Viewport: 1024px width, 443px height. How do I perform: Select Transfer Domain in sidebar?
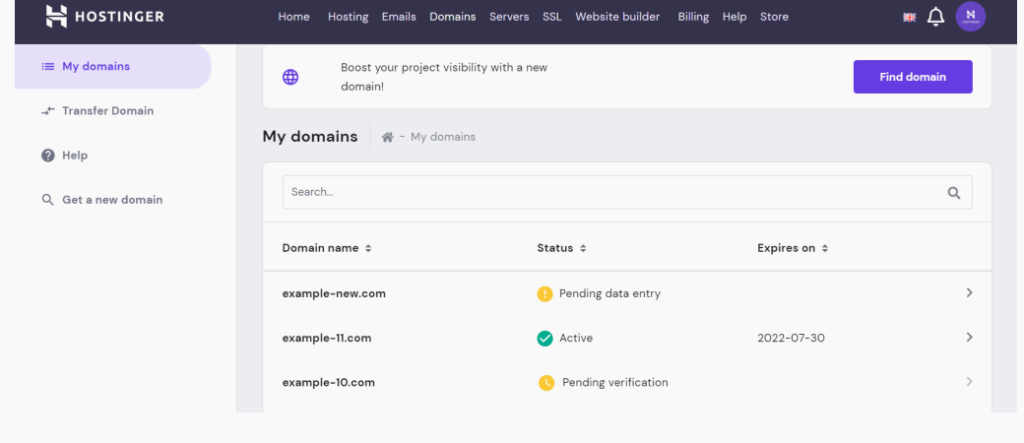107,111
